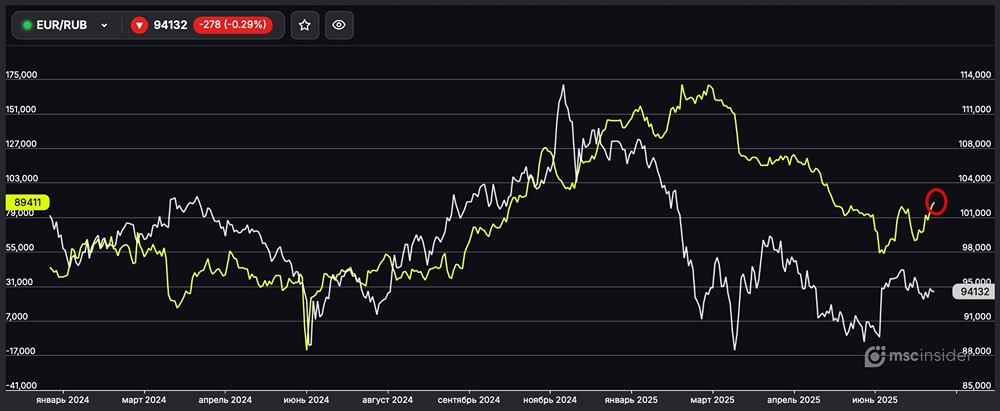
Task: Click the ноябрь 2024 date label
Action: [550, 400]
